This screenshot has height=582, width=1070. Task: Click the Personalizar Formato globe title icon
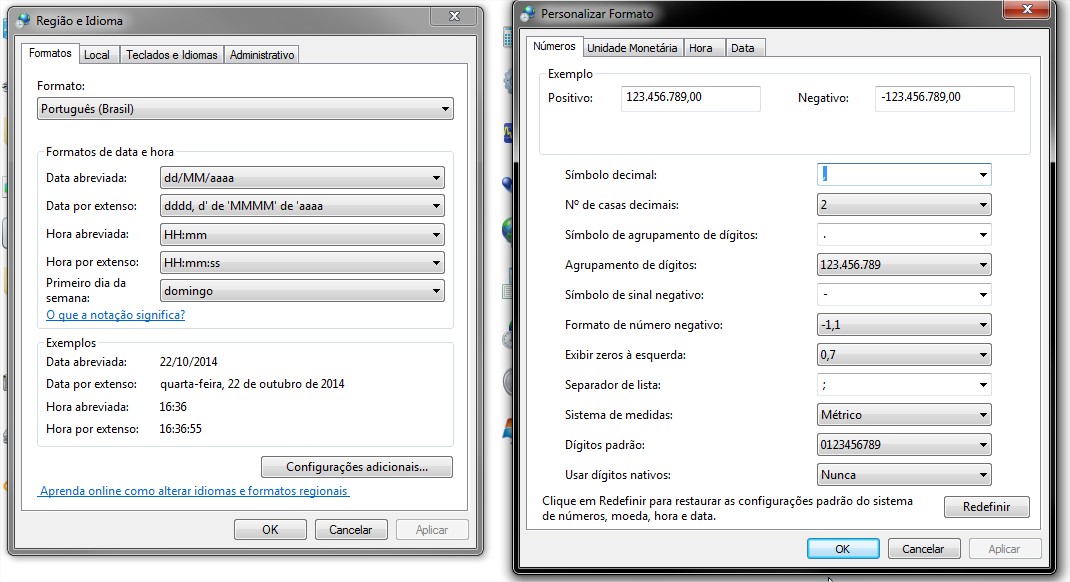pos(527,14)
